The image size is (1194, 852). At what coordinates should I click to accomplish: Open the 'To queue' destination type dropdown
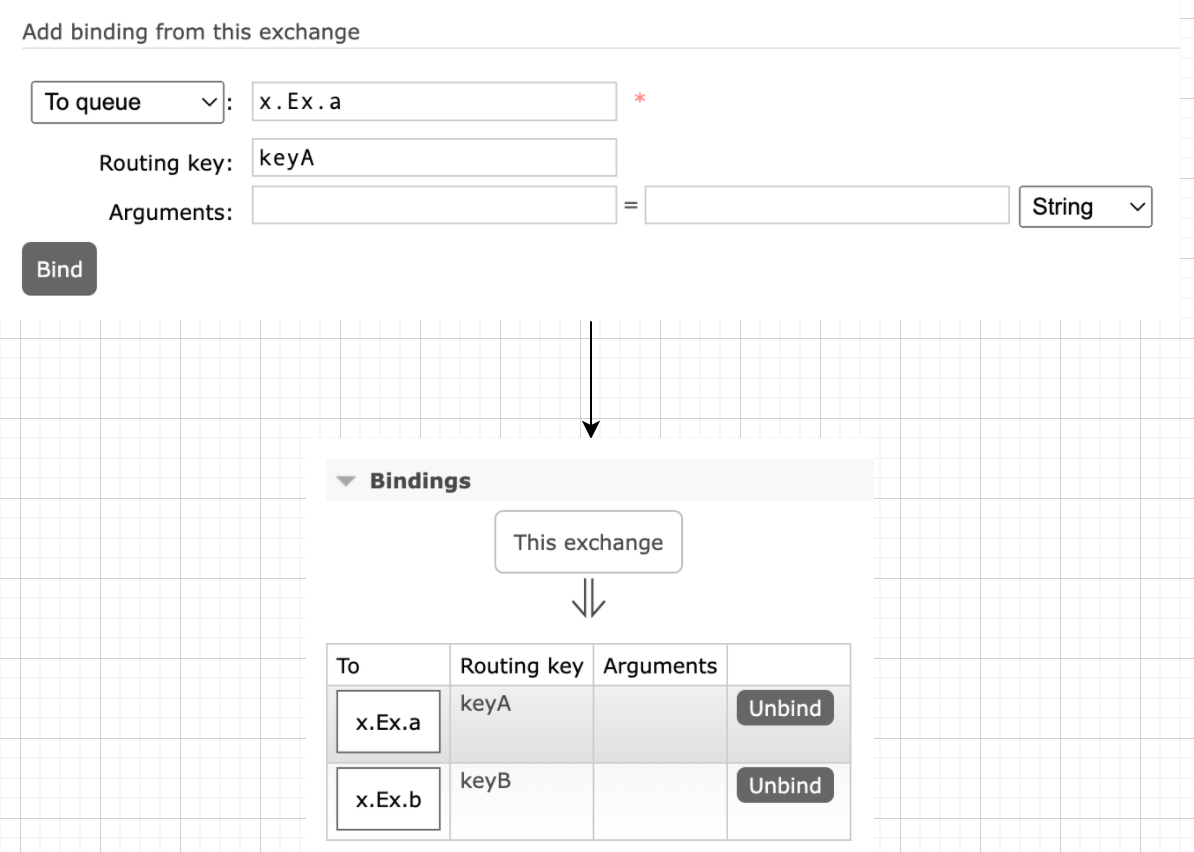127,102
